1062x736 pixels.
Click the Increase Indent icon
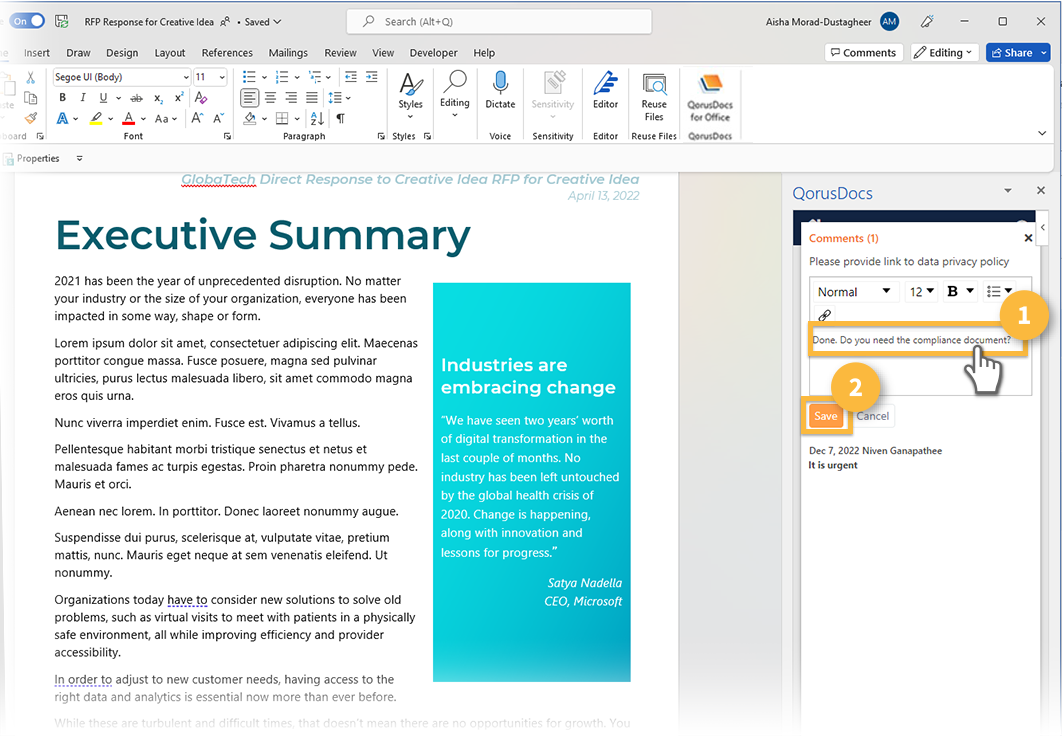pos(372,77)
